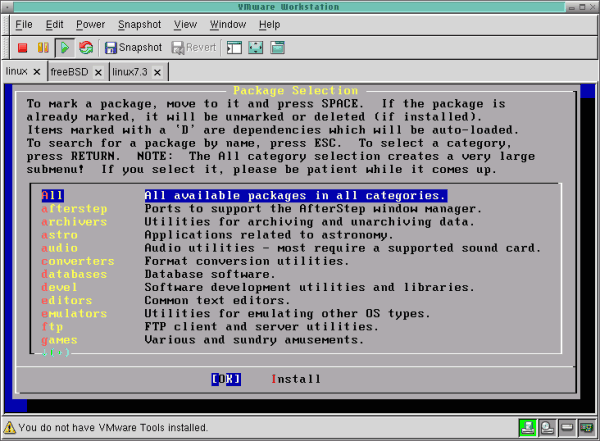Switch to full screen mode icon

point(256,48)
